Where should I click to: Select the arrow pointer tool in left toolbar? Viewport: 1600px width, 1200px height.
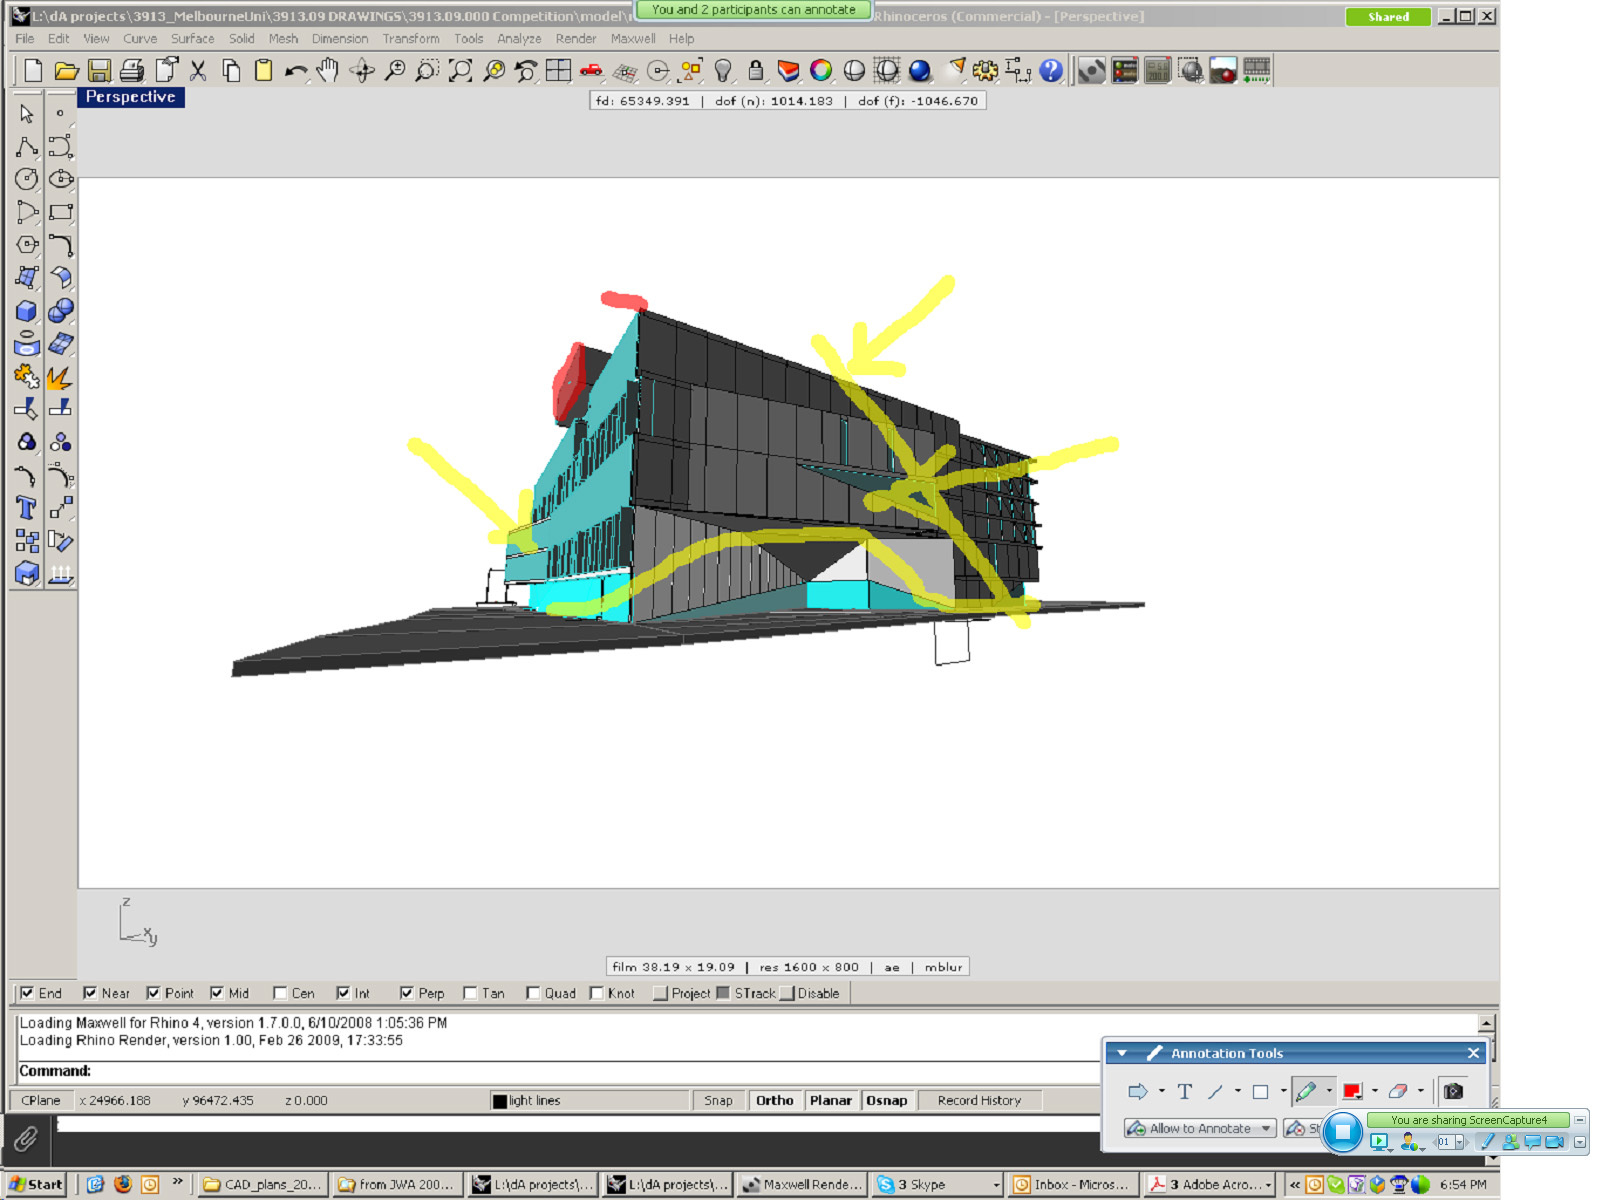click(x=27, y=113)
